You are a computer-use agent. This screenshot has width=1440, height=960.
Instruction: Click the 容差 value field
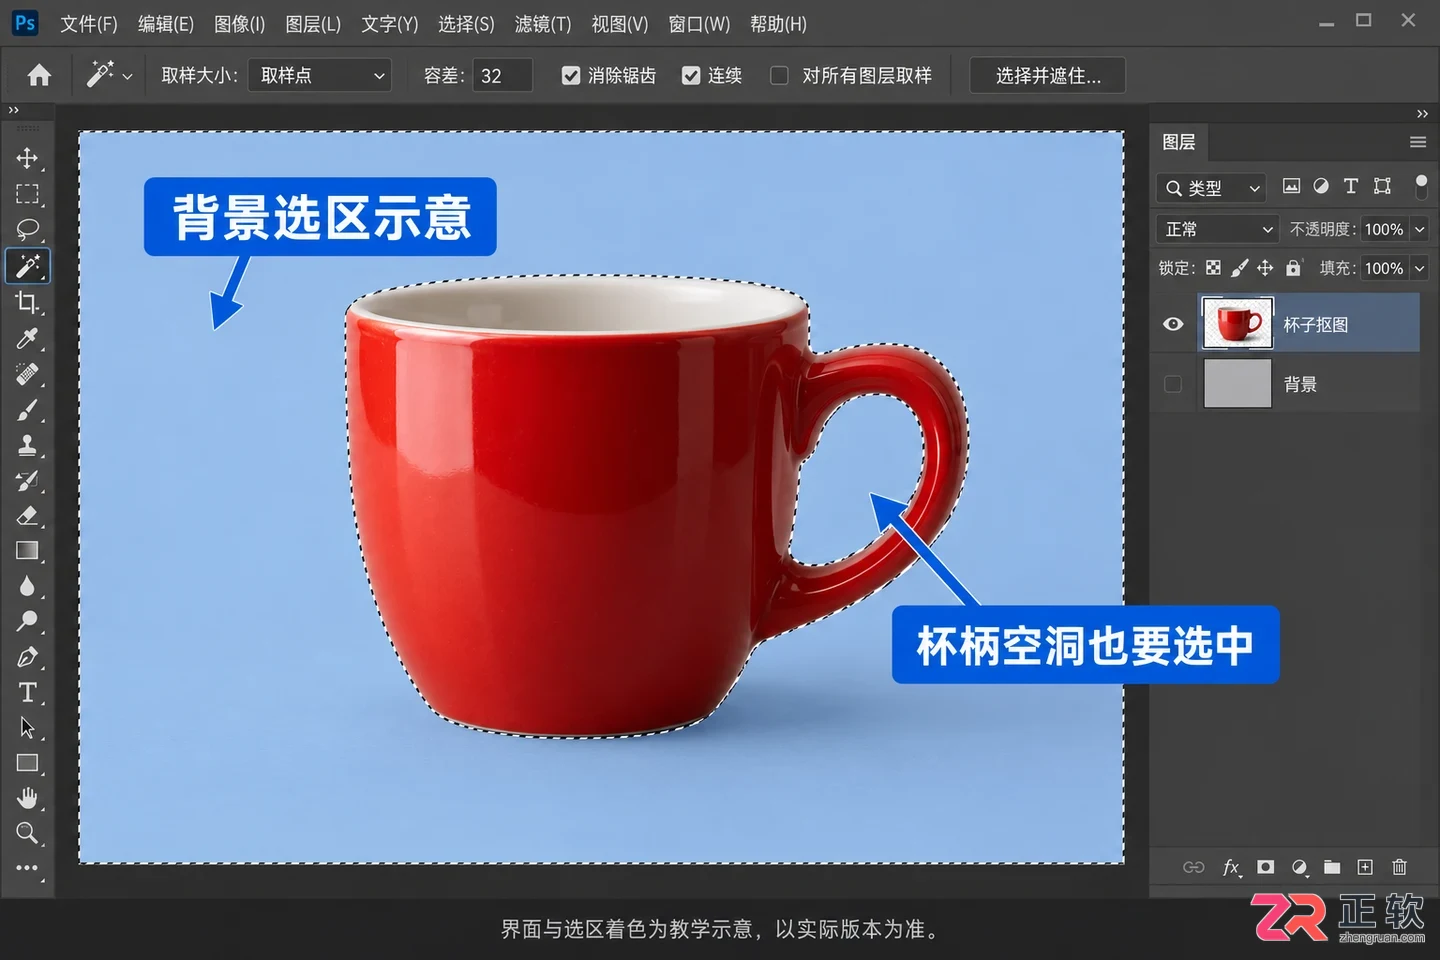(502, 76)
